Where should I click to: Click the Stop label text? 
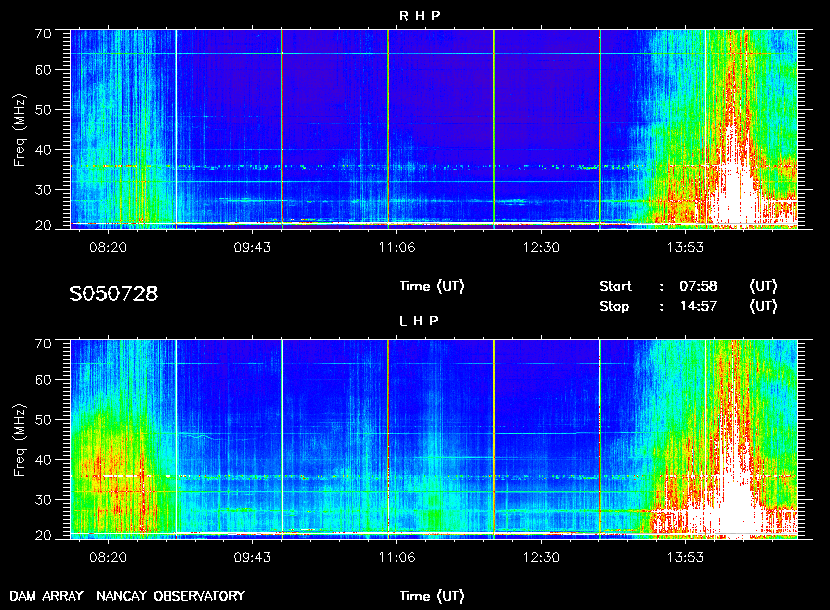click(614, 307)
